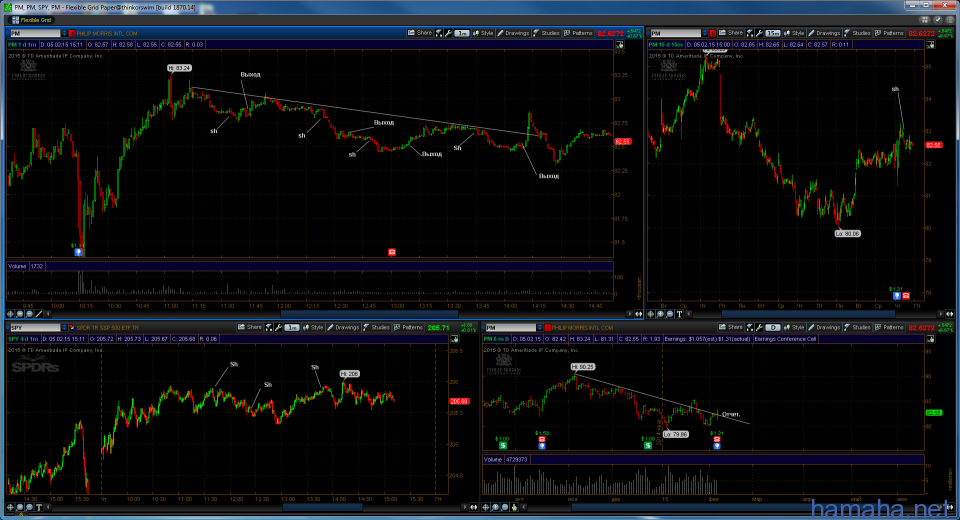Click the Volume label in PM 1m chart
This screenshot has width=960, height=520.
tap(18, 266)
